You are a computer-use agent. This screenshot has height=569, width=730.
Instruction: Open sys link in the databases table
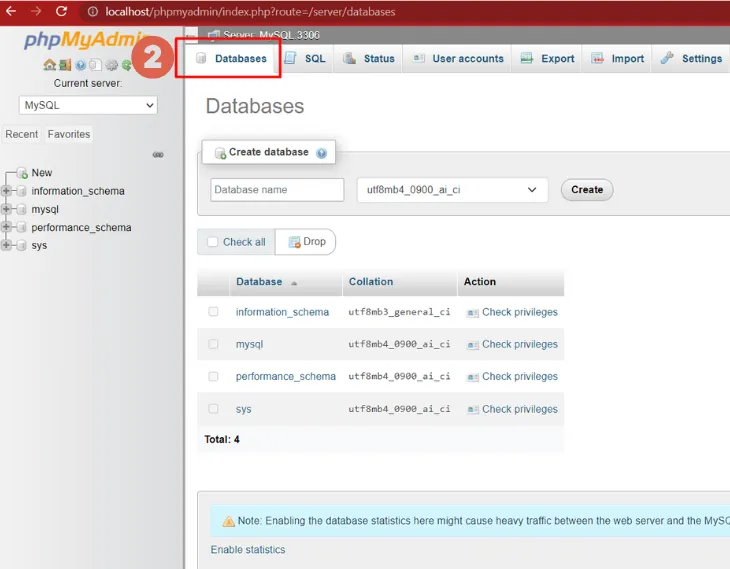[243, 409]
